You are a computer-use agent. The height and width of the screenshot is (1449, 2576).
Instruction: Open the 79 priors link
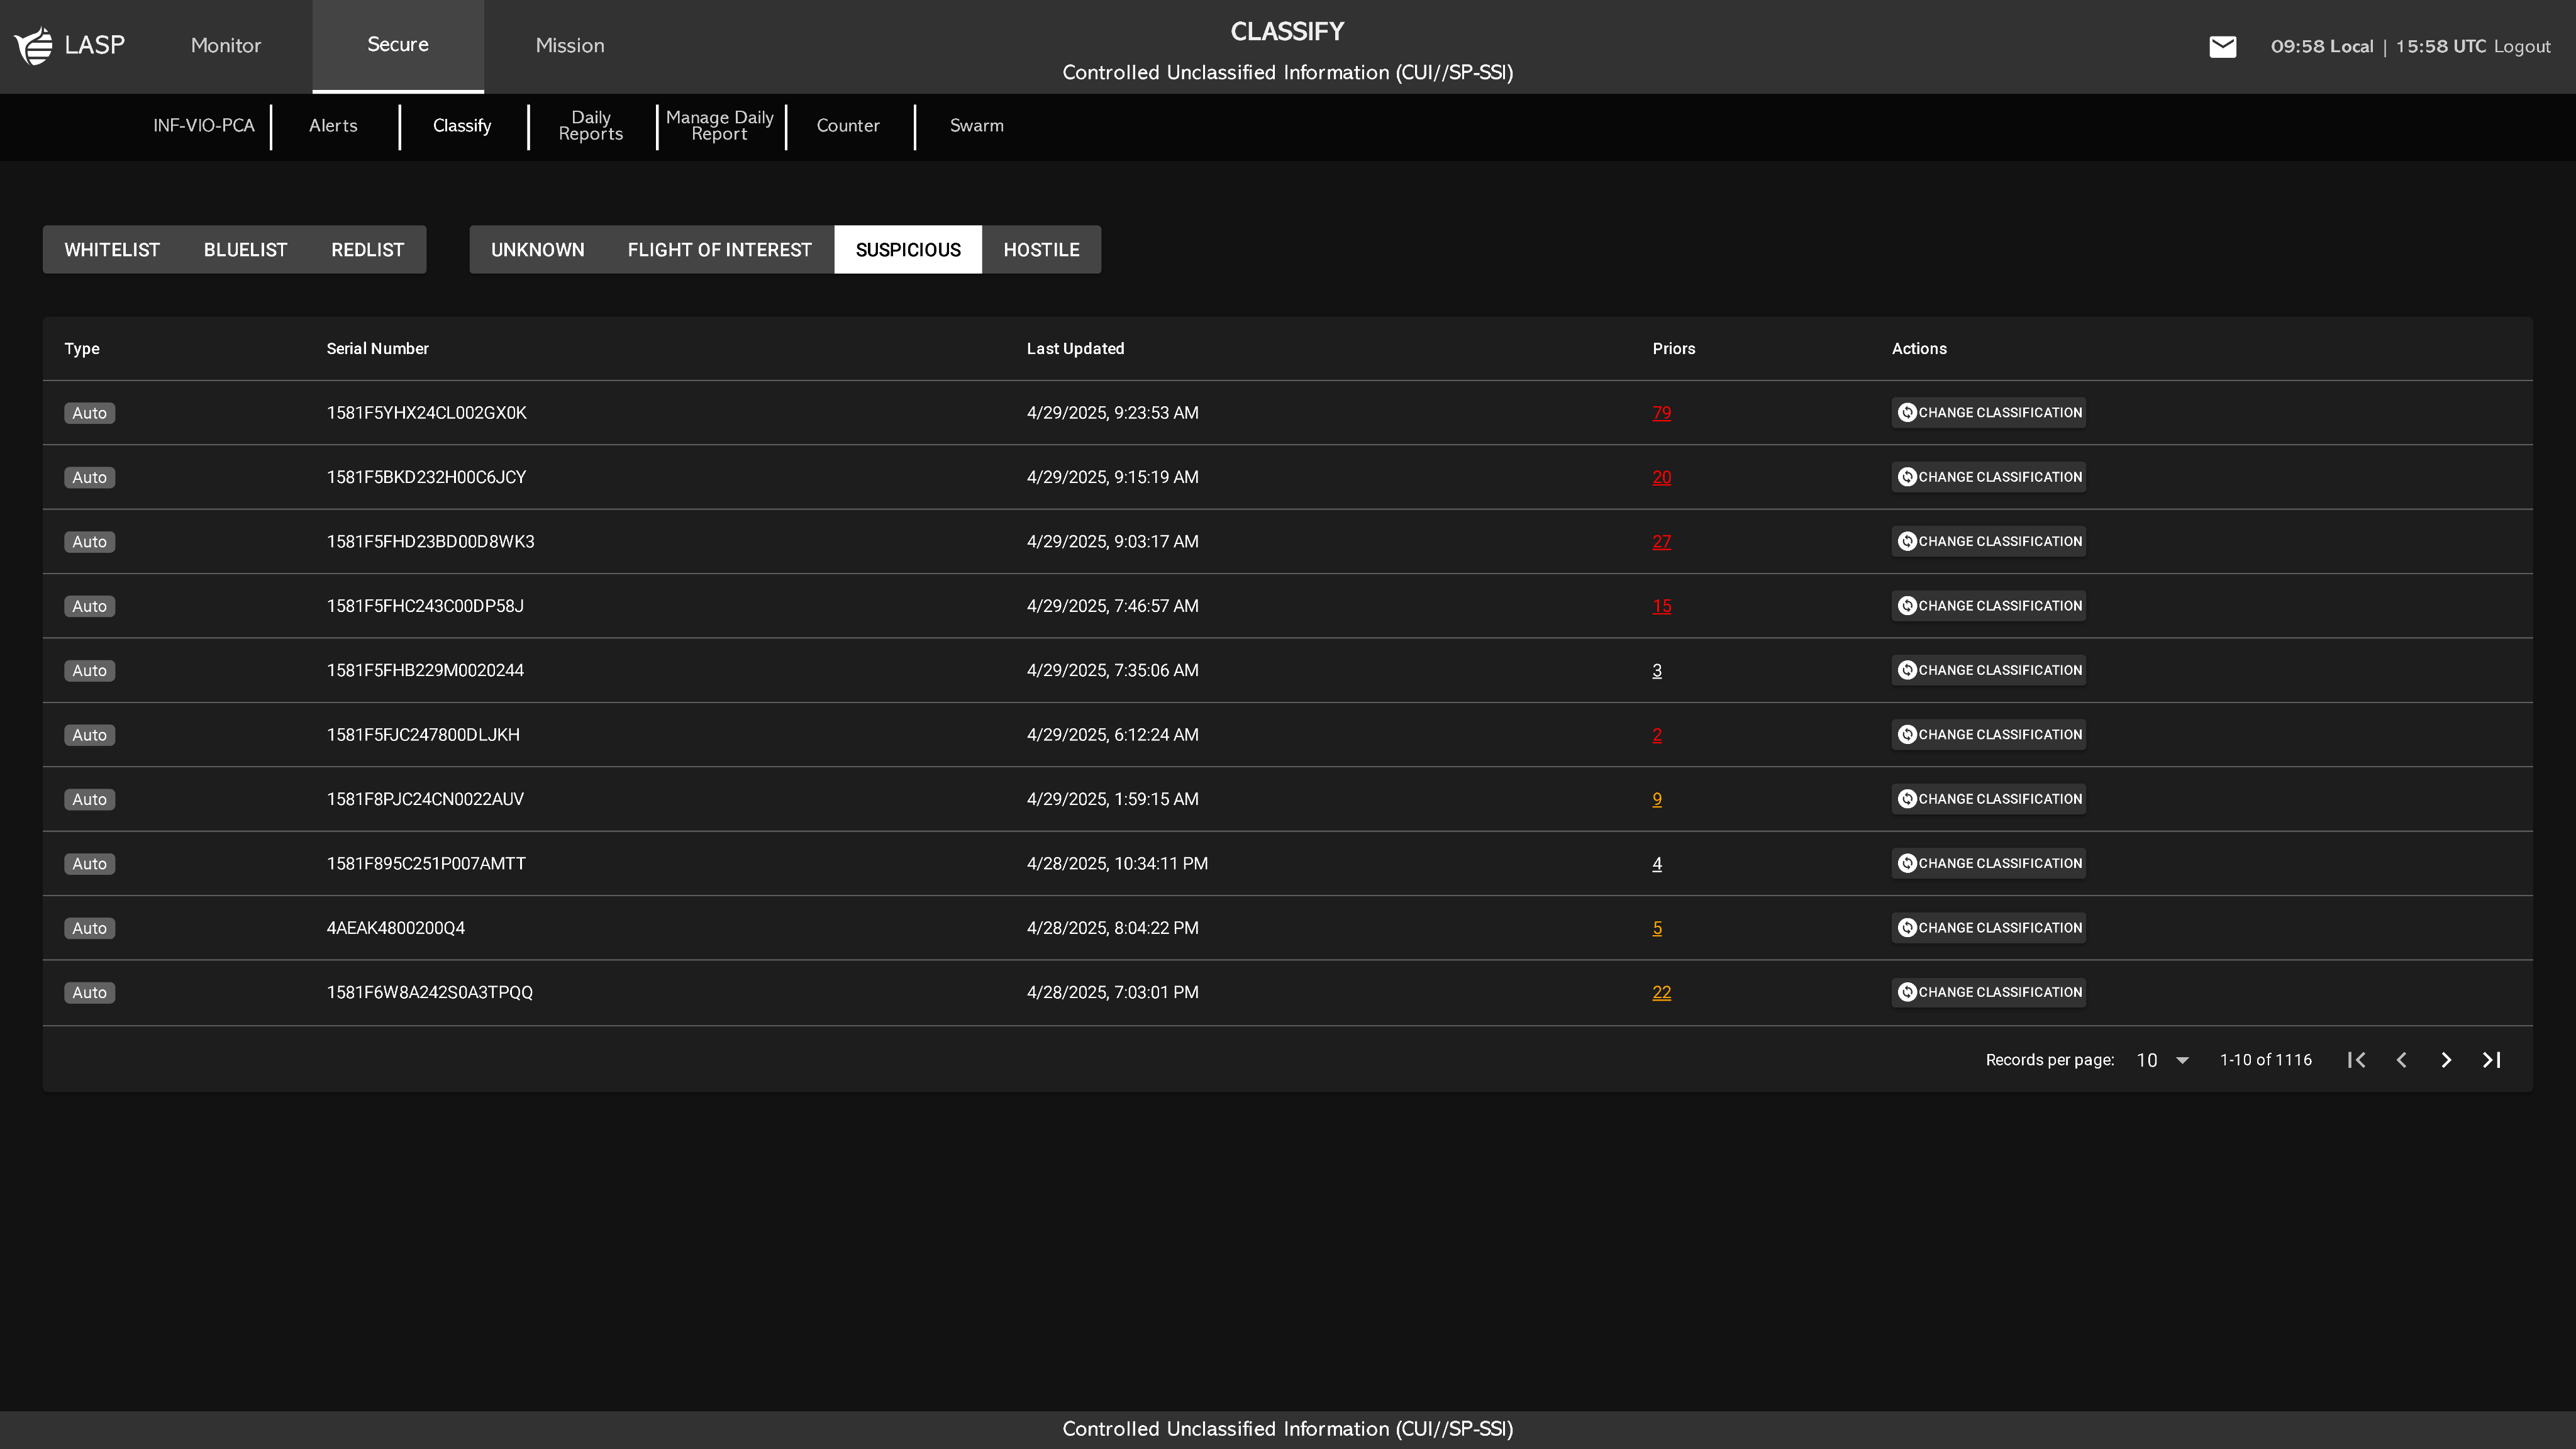pos(1661,413)
